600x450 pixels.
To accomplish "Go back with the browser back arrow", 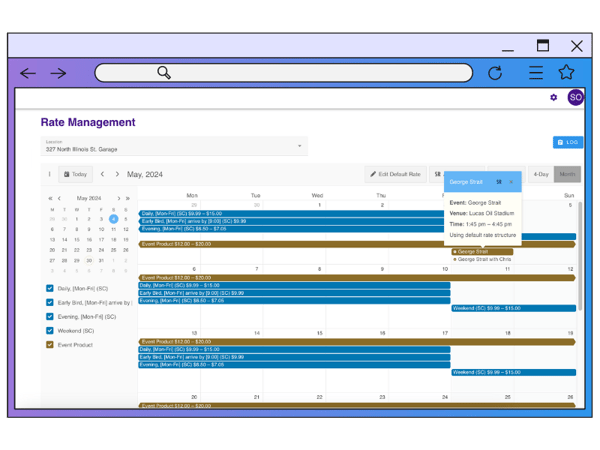I will pos(28,73).
